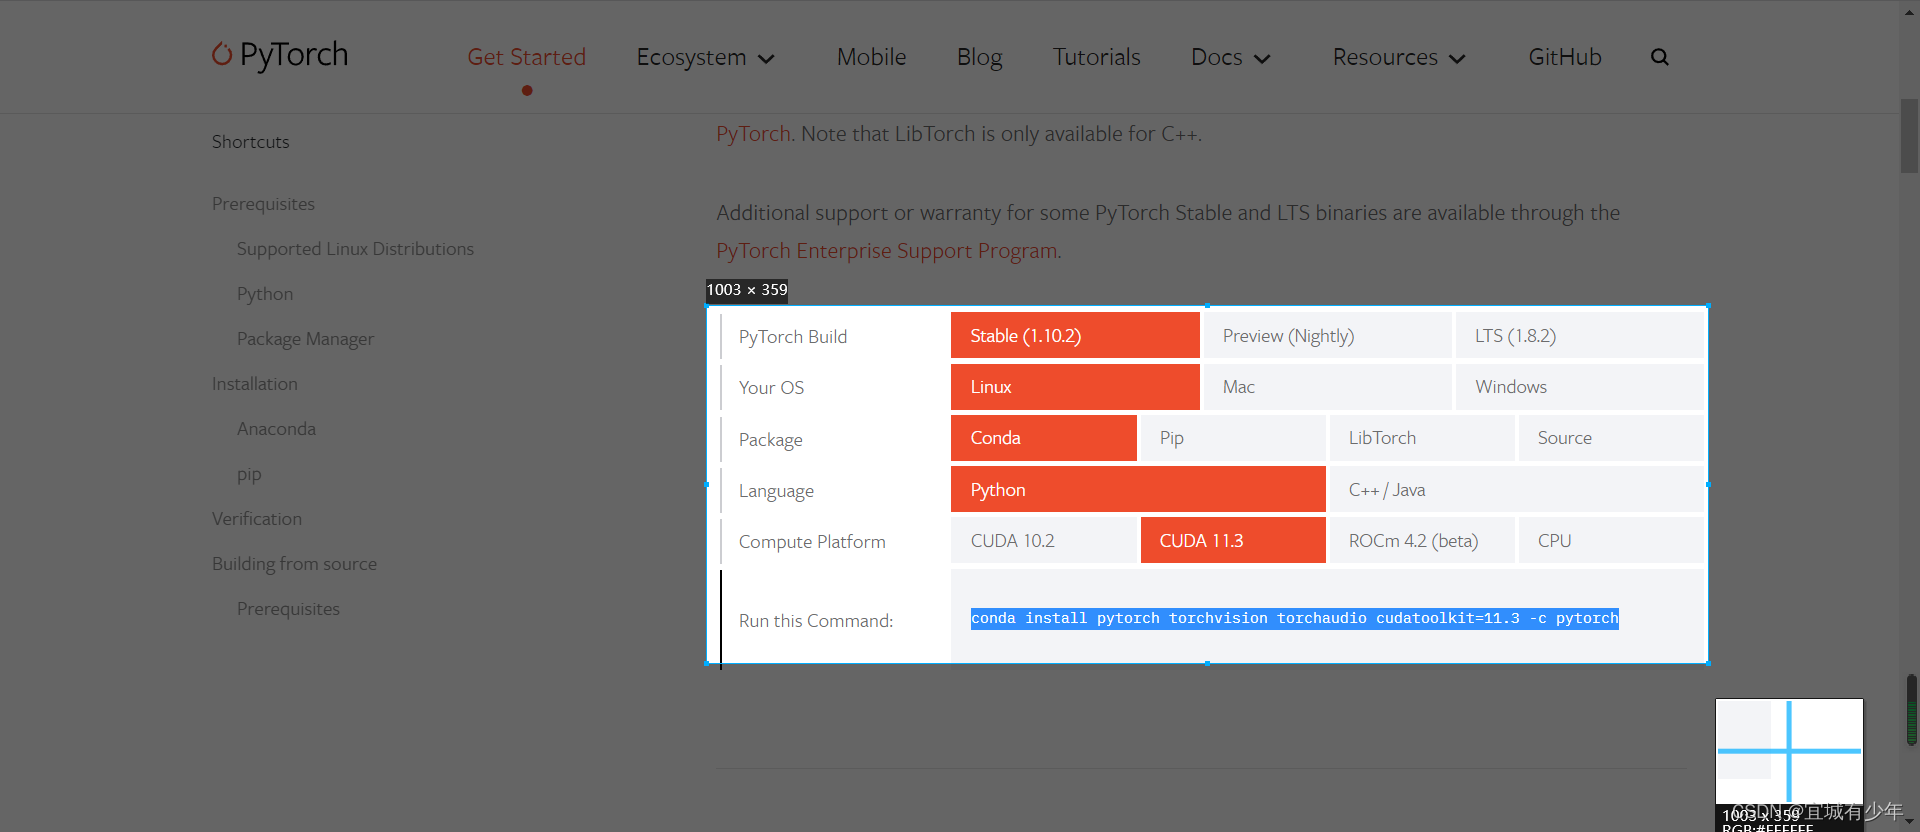The image size is (1920, 832).
Task: Choose C++ / Java language option
Action: pyautogui.click(x=1517, y=489)
